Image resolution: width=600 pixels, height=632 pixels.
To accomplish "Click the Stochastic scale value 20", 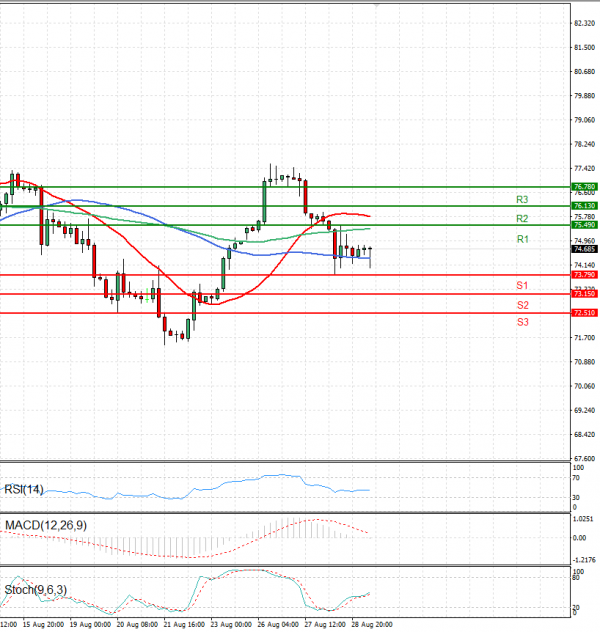I will (576, 607).
